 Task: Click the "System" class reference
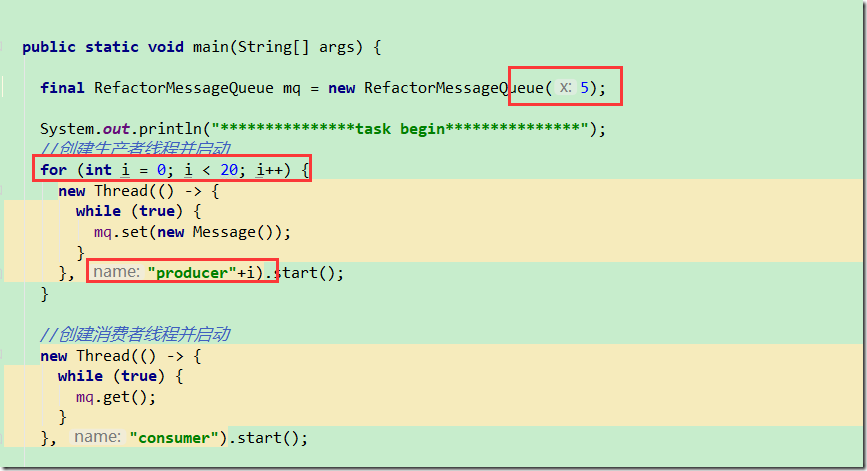pyautogui.click(x=67, y=129)
